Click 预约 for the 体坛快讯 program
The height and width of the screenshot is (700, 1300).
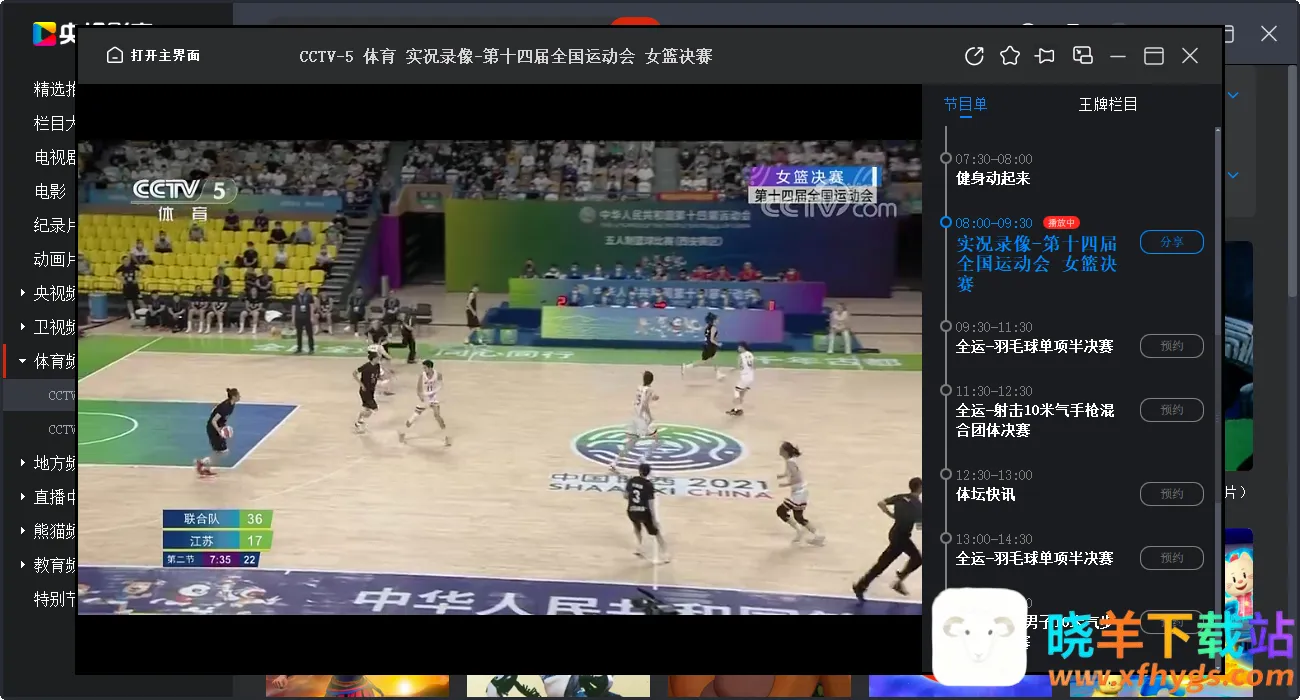[x=1171, y=494]
